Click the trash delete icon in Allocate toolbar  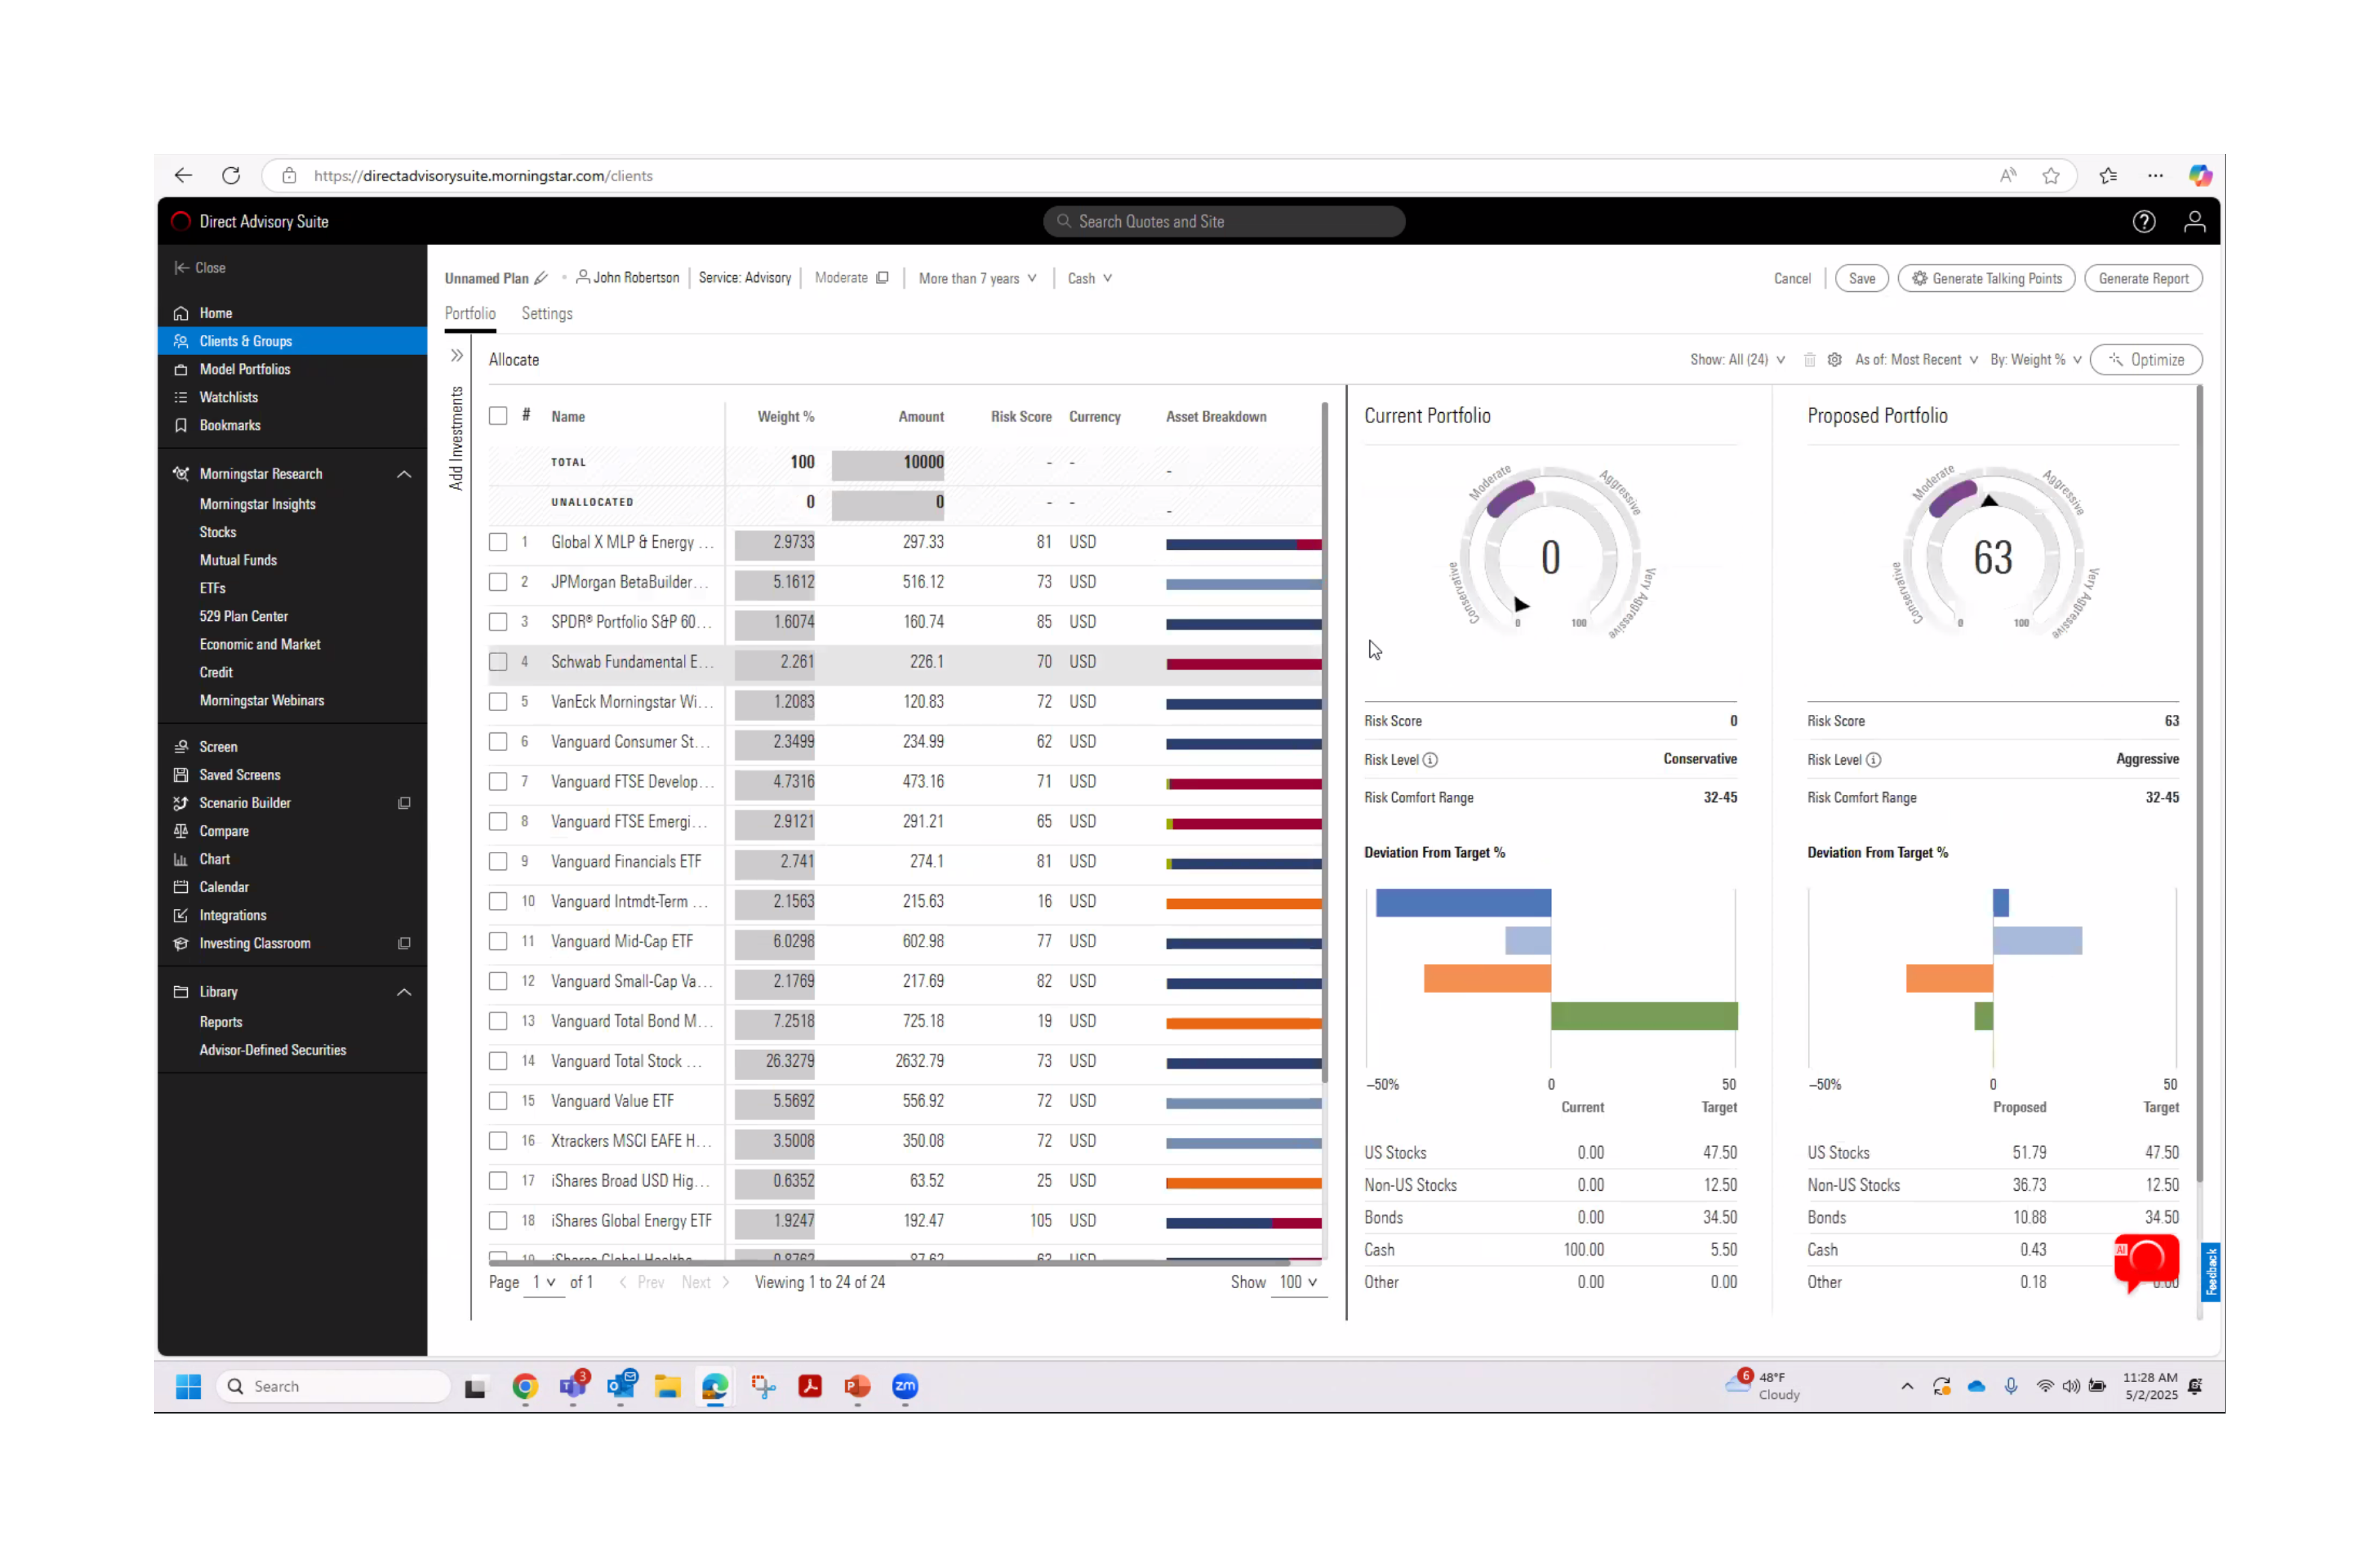1809,360
